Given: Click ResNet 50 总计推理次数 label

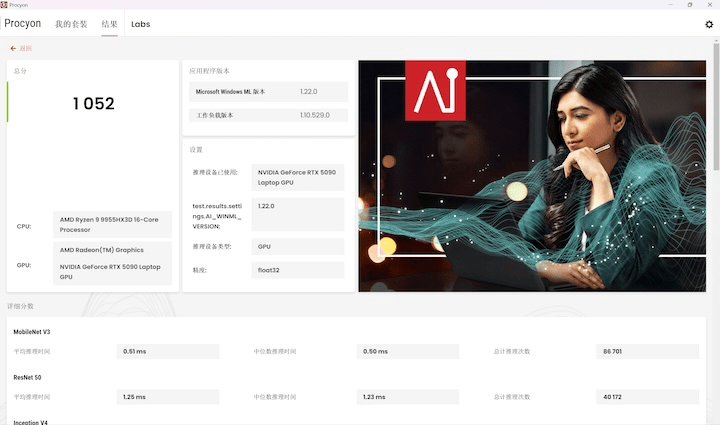Looking at the screenshot, I should click(512, 397).
